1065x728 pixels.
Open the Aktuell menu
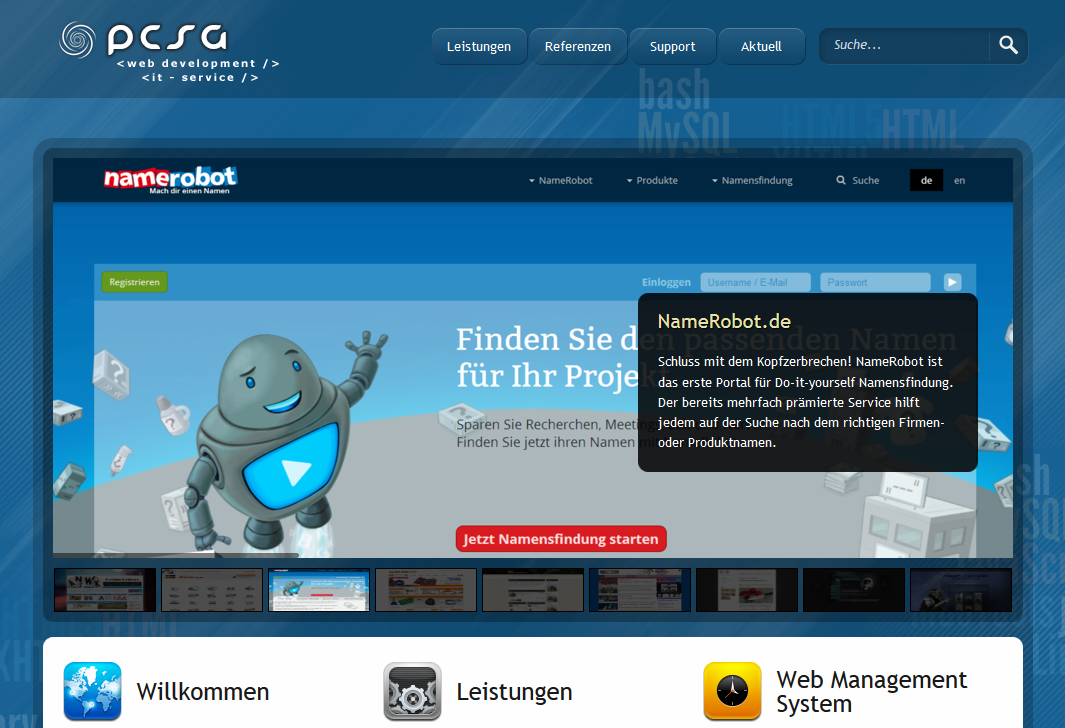pos(761,46)
